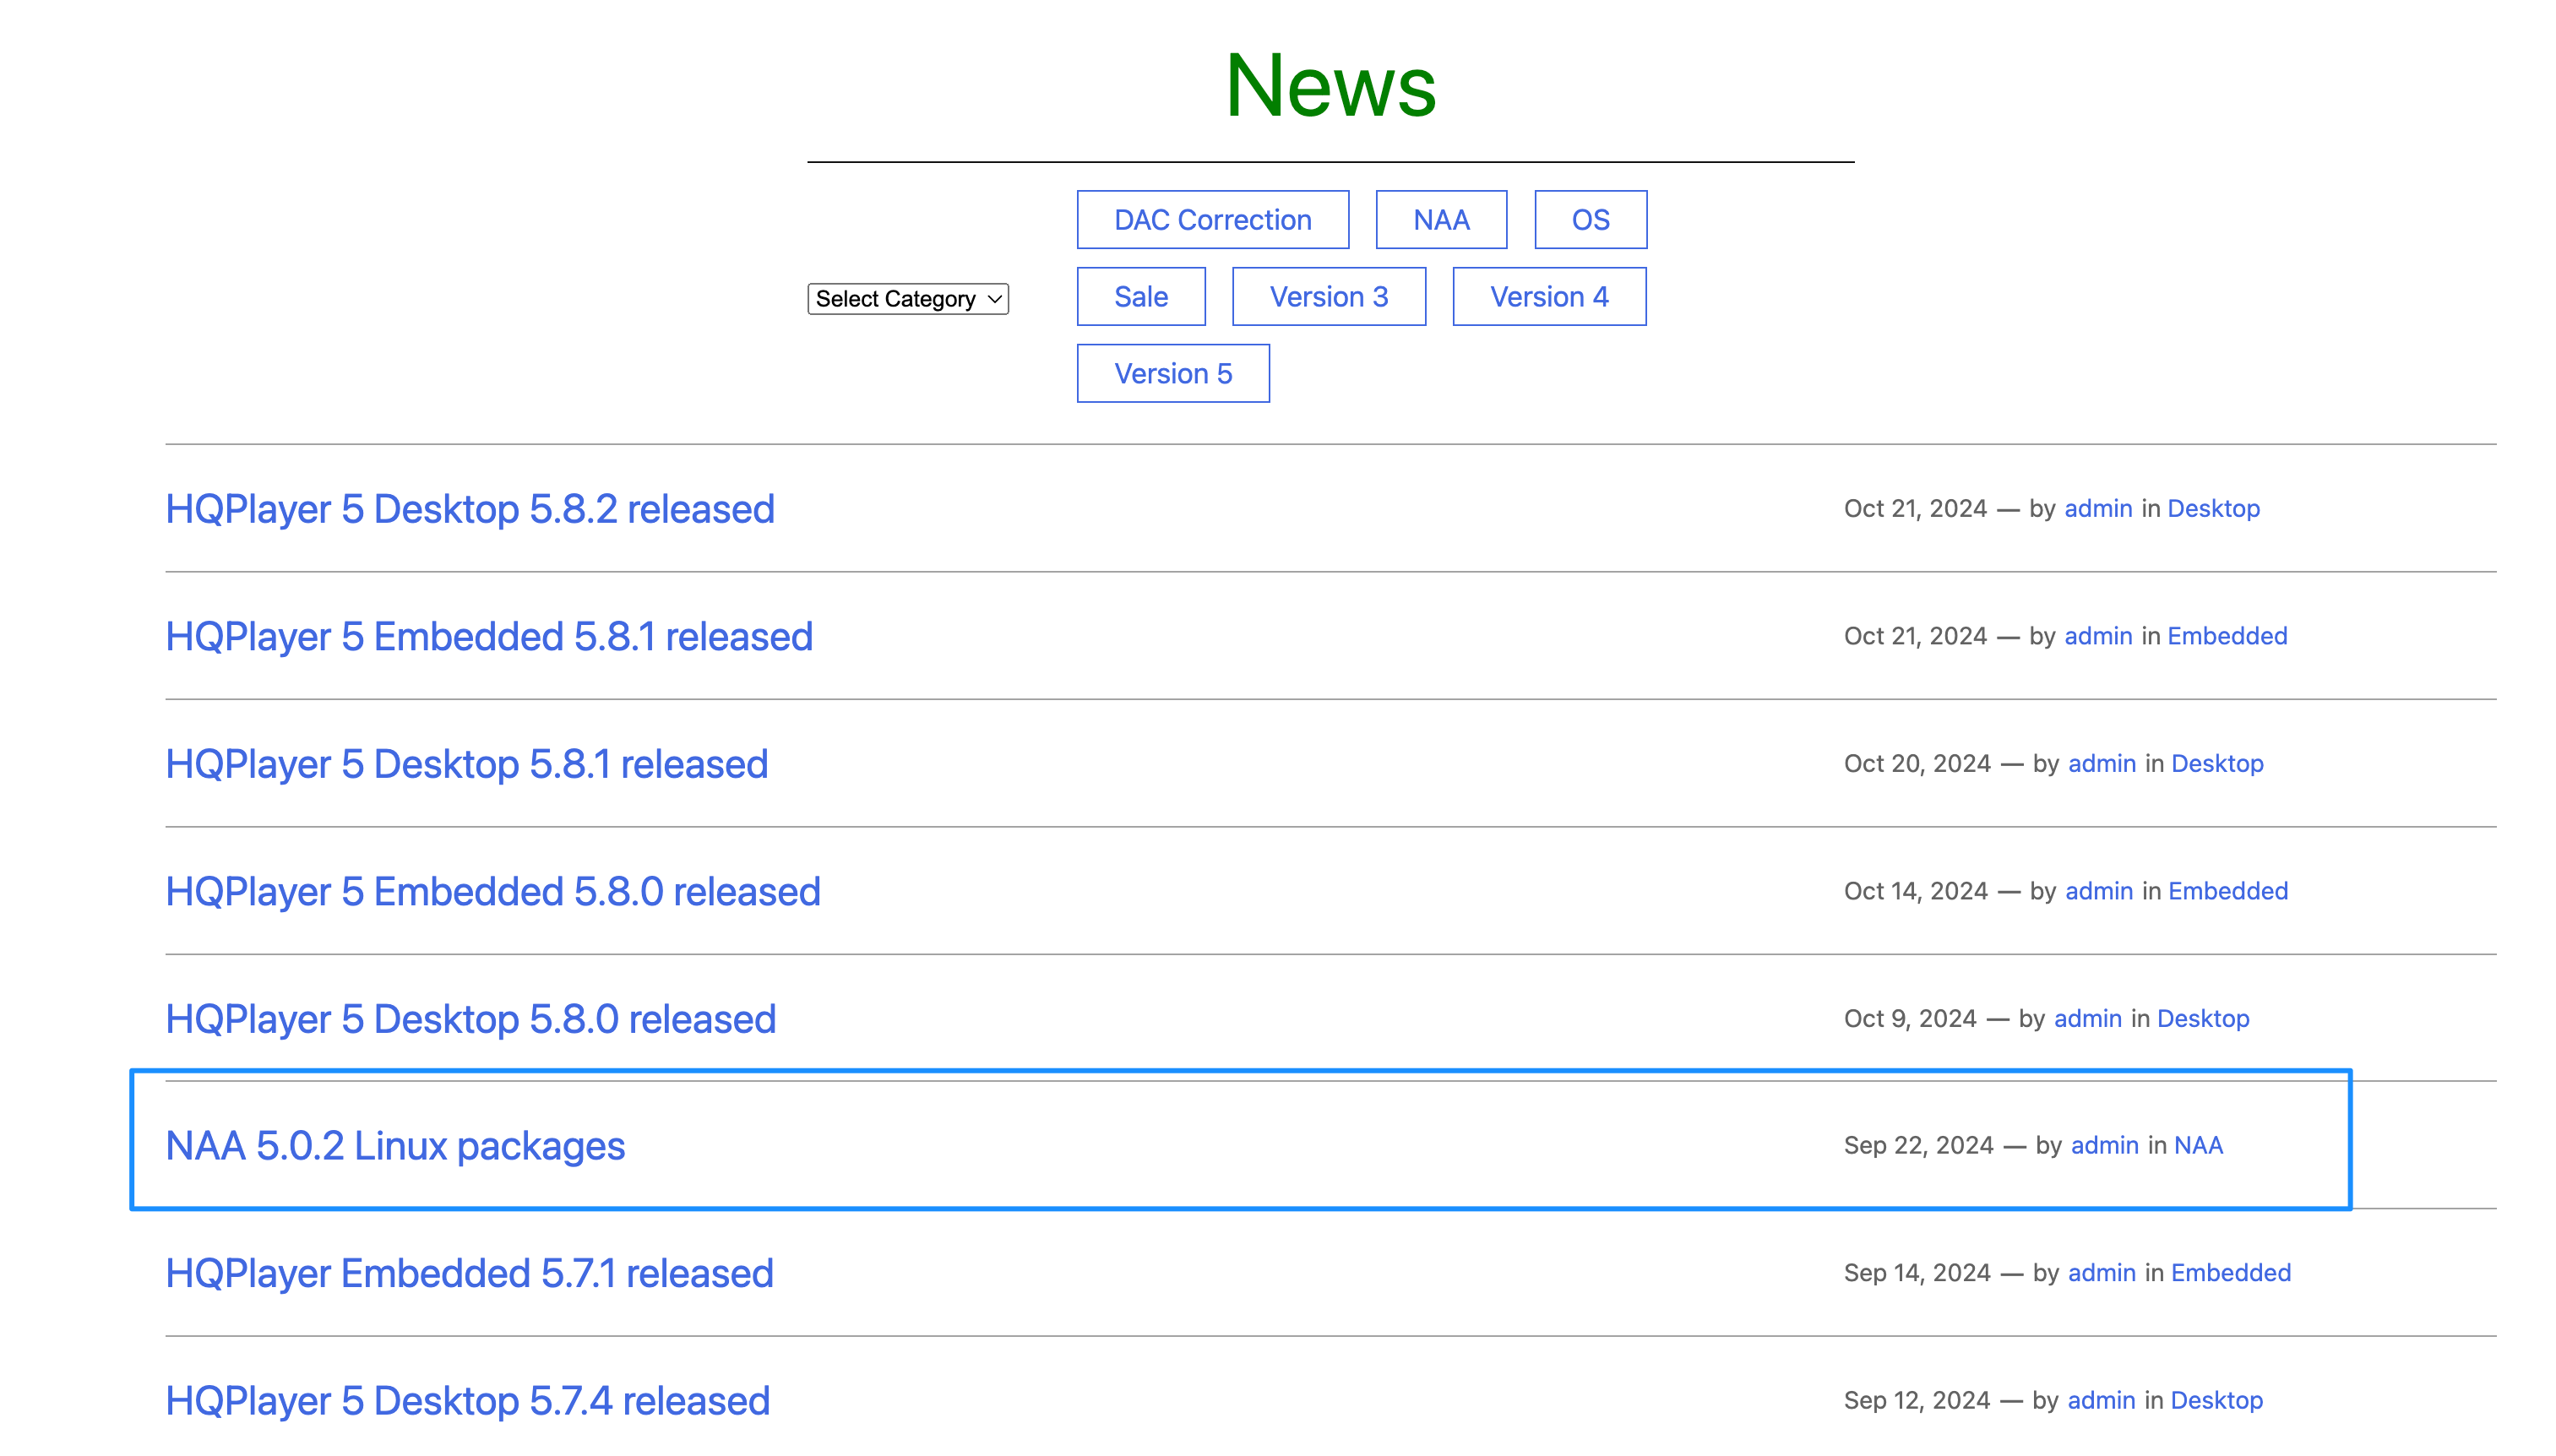Click admin author on Desktop 5.8.2 row

click(x=2098, y=508)
